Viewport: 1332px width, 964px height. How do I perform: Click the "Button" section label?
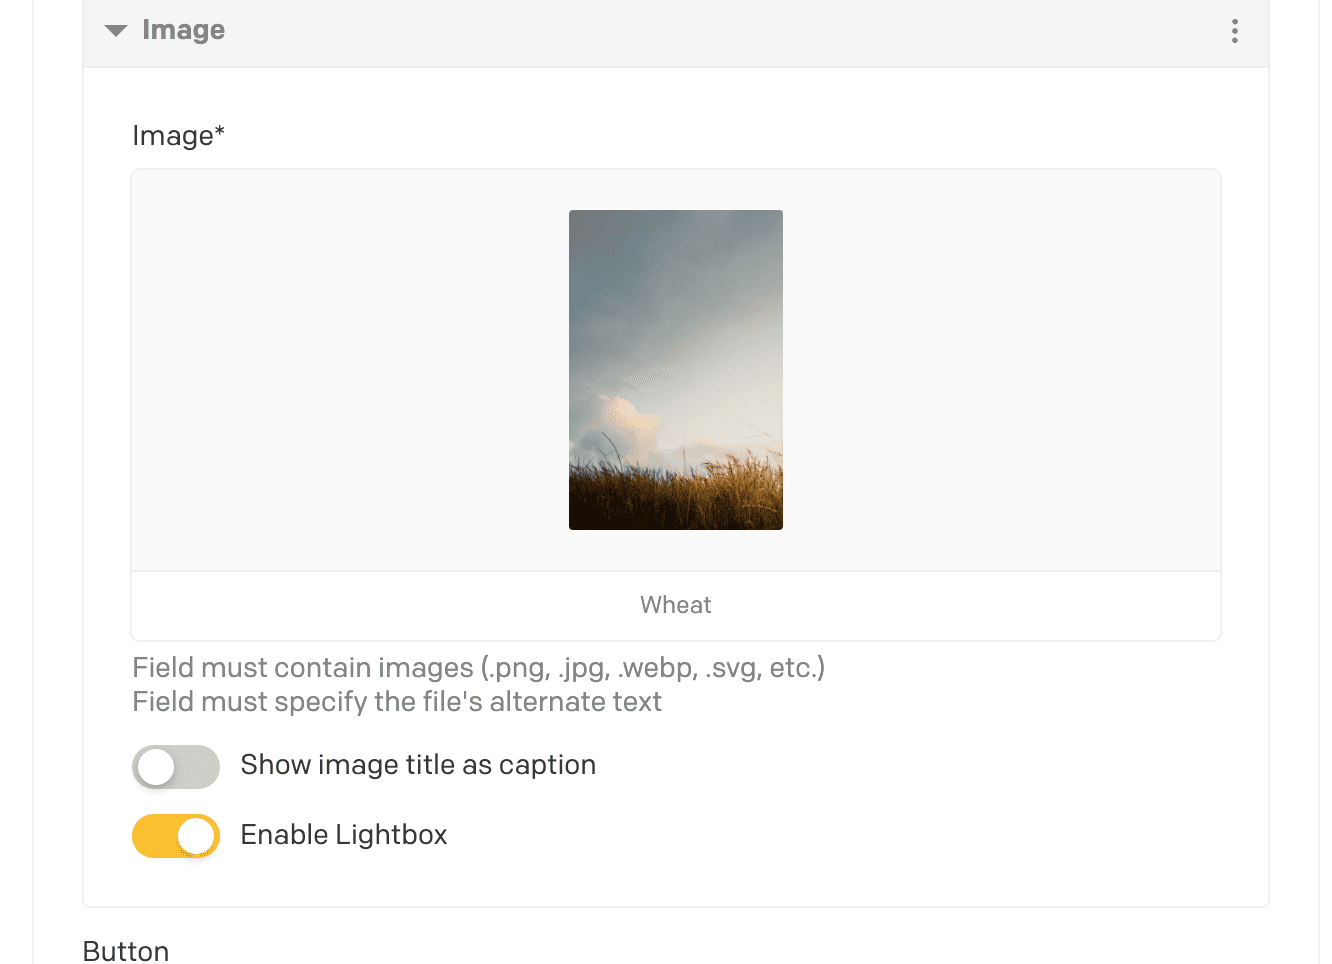(126, 950)
